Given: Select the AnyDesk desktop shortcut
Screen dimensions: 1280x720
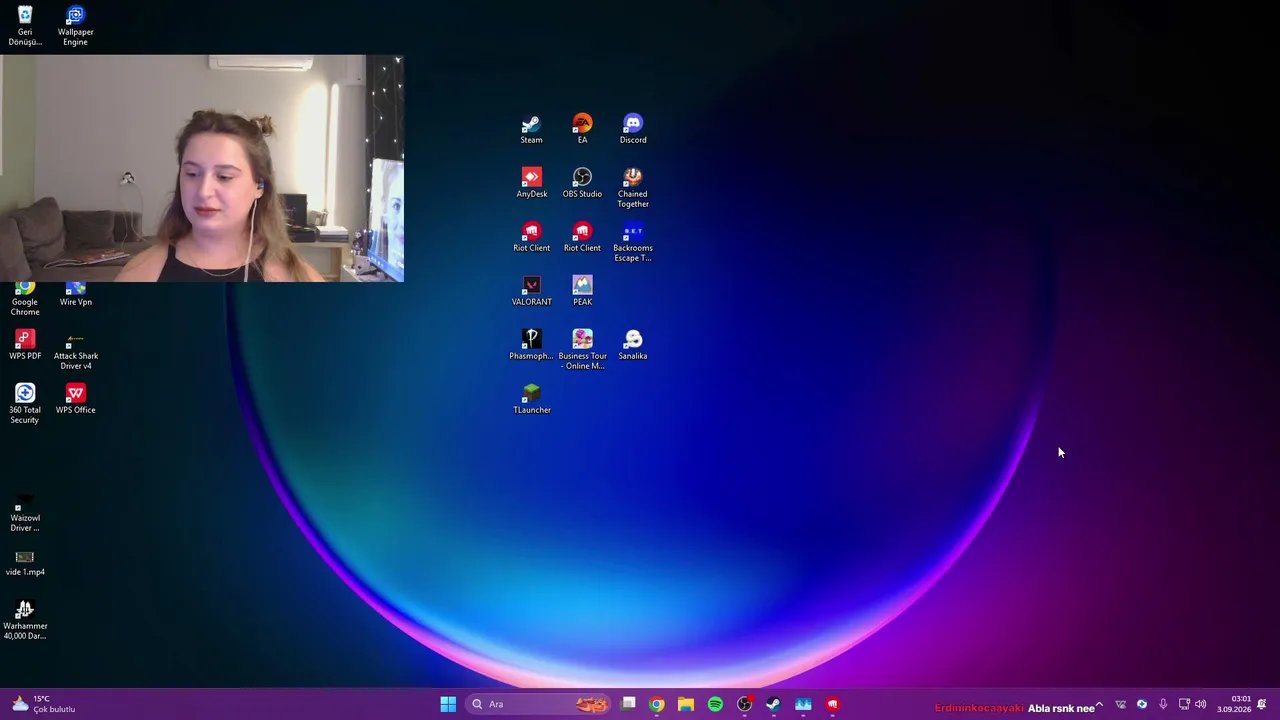Looking at the screenshot, I should click(x=531, y=184).
